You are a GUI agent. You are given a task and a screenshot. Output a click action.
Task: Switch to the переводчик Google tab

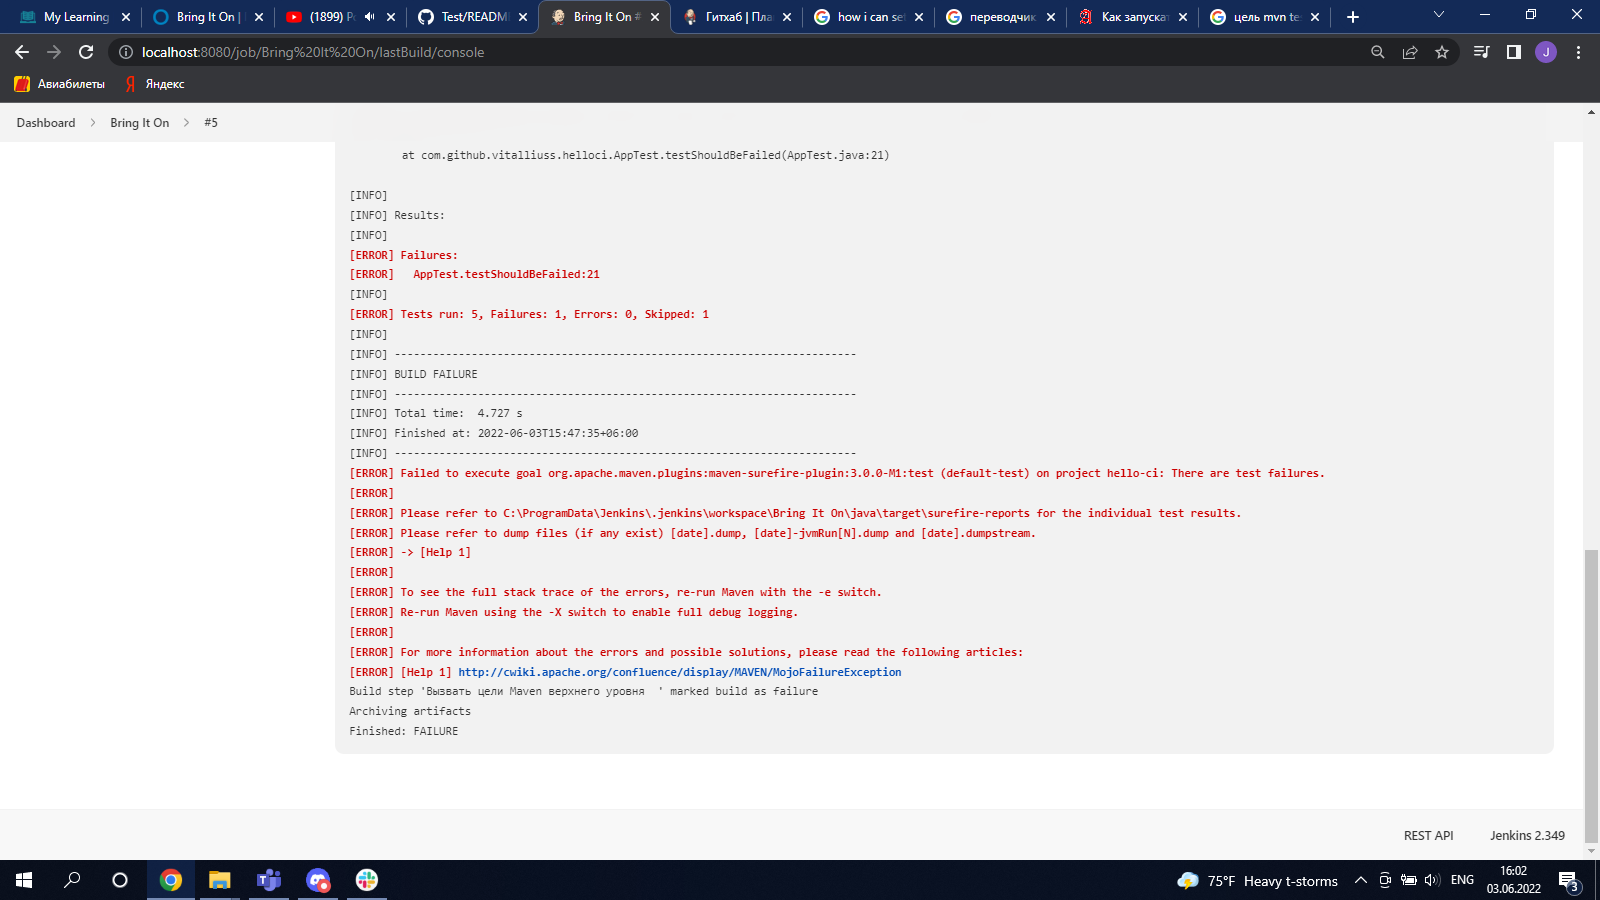(x=1001, y=17)
